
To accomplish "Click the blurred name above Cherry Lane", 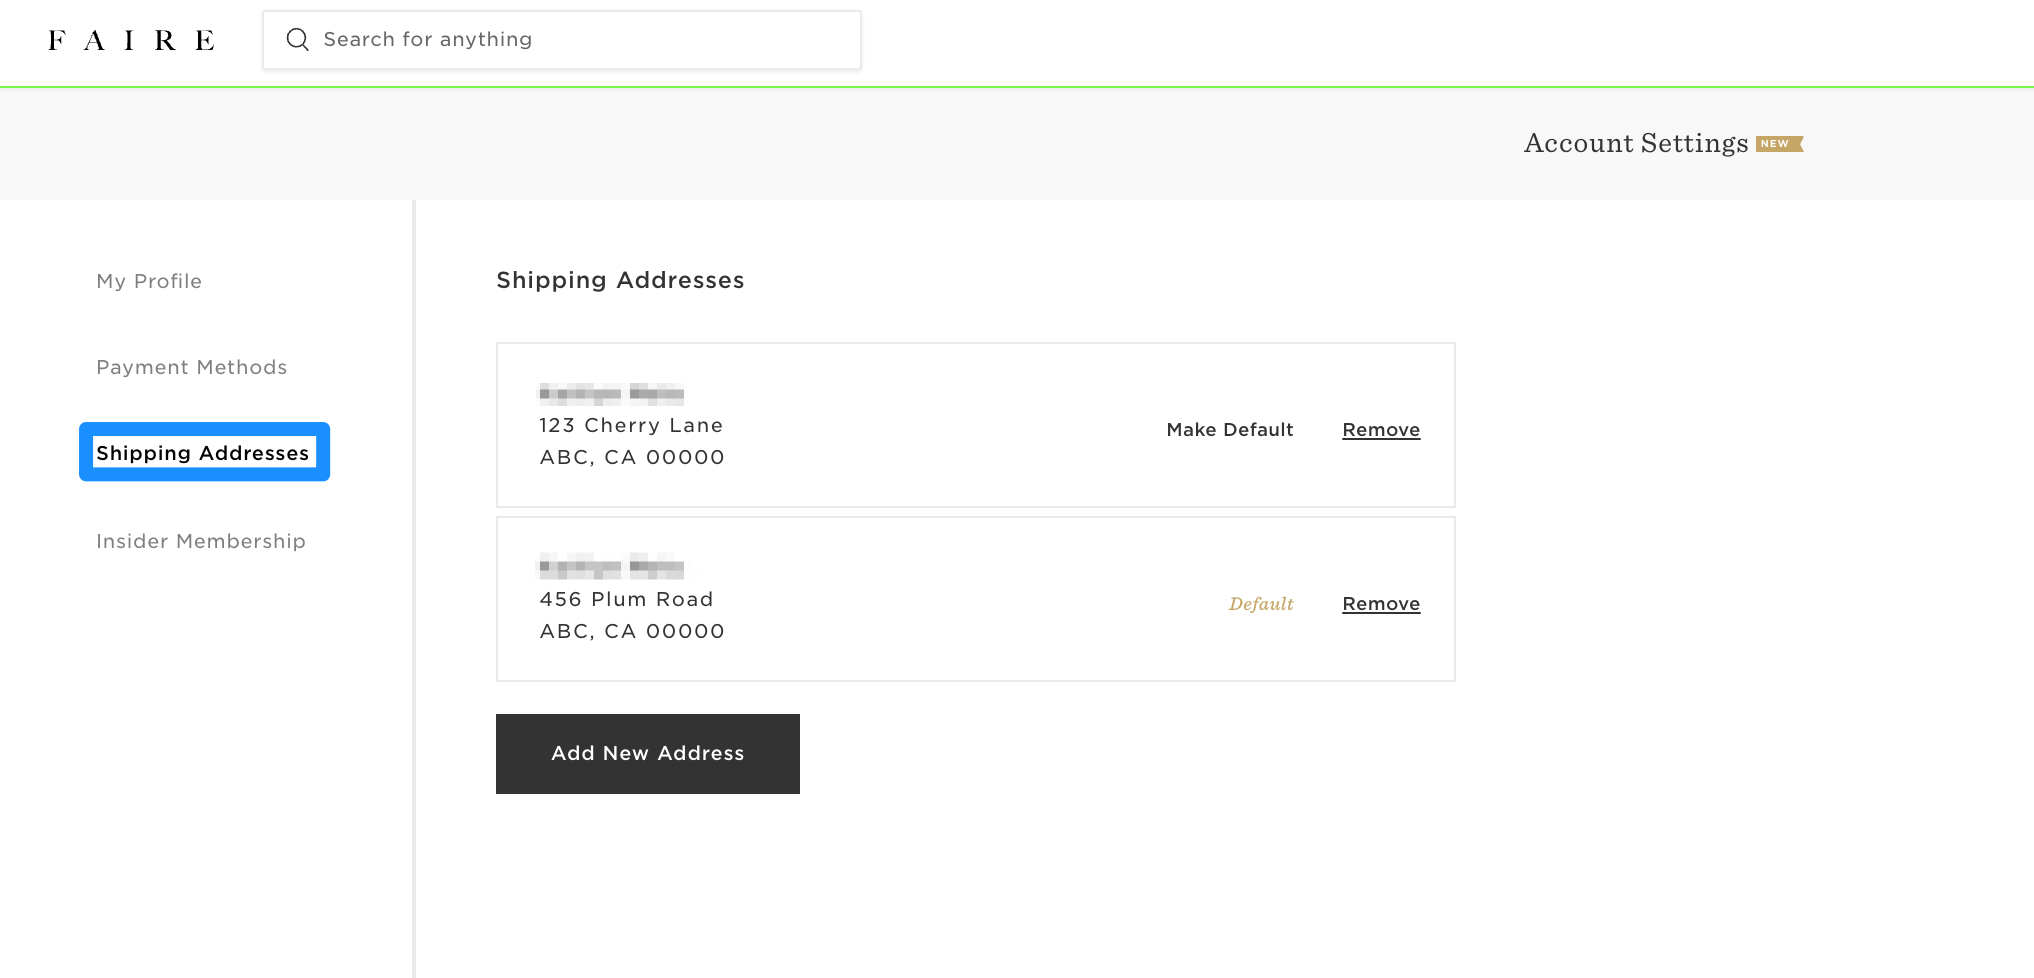I will click(x=611, y=393).
